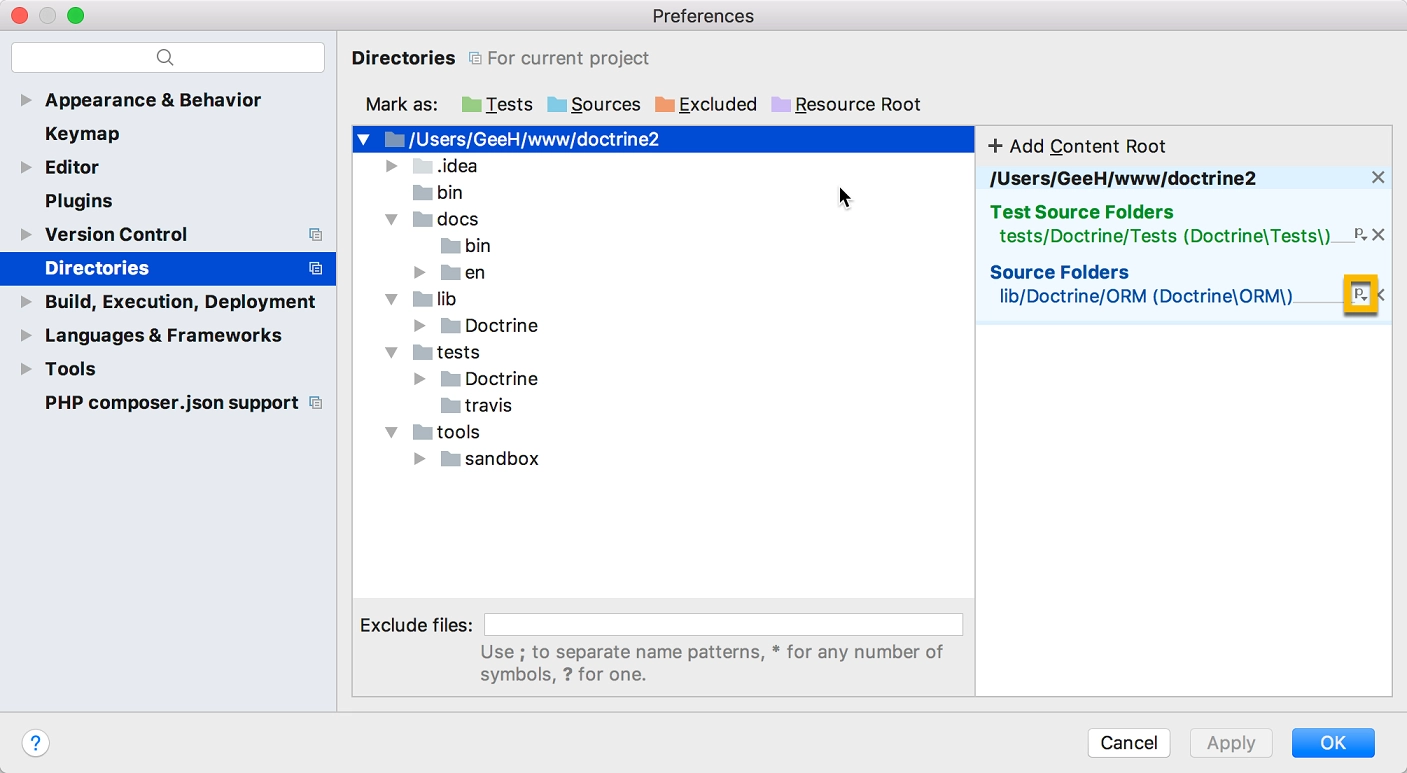Click the project-level icon beside Directories
The image size is (1407, 773).
tap(316, 268)
